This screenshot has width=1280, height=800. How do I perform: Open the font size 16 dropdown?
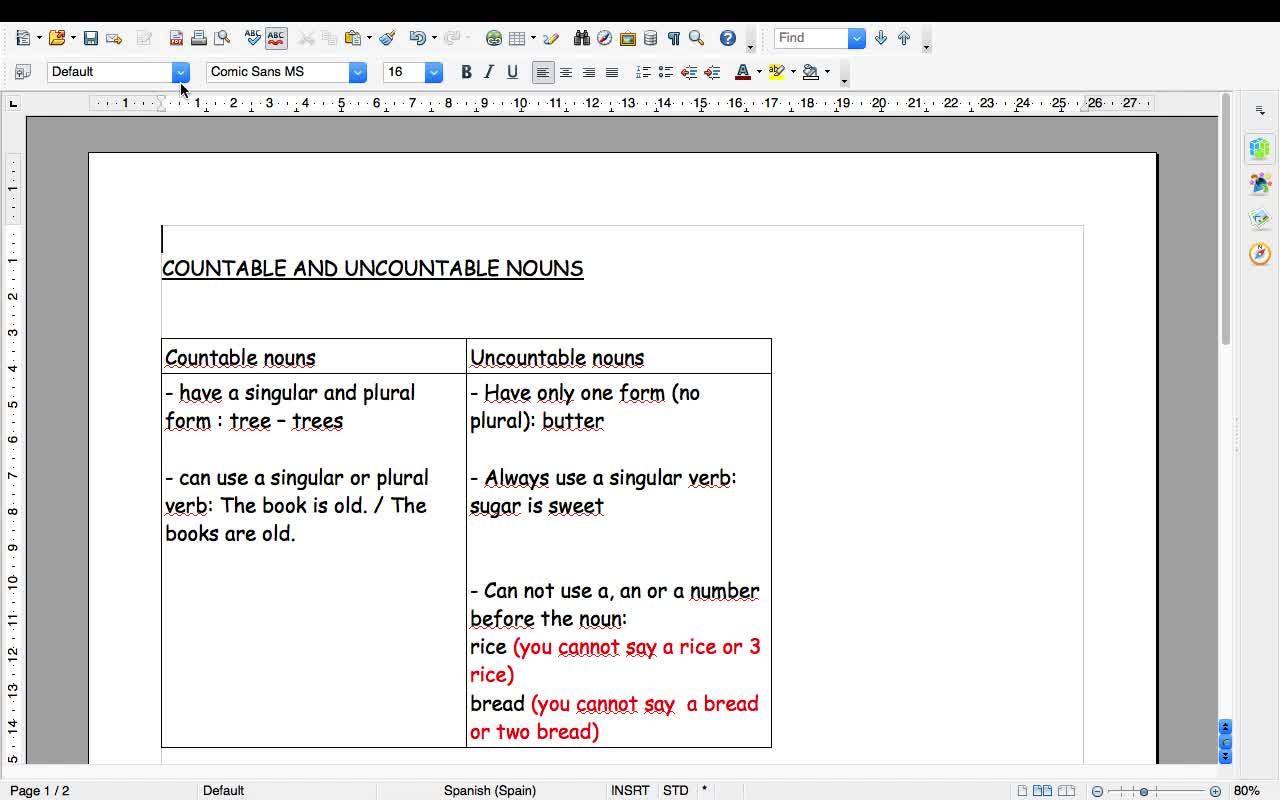[x=434, y=72]
